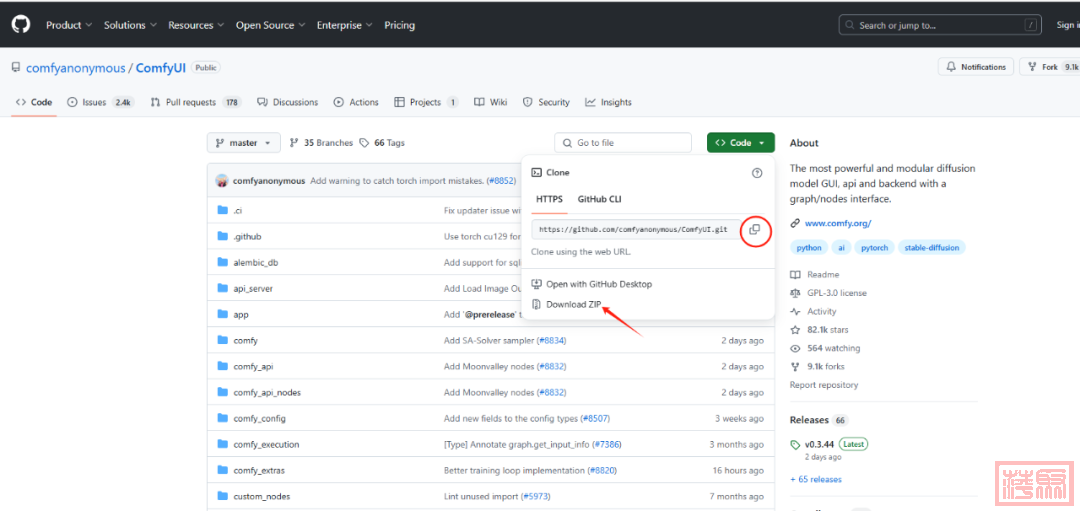This screenshot has width=1080, height=511.
Task: Click Download ZIP option
Action: pyautogui.click(x=573, y=304)
